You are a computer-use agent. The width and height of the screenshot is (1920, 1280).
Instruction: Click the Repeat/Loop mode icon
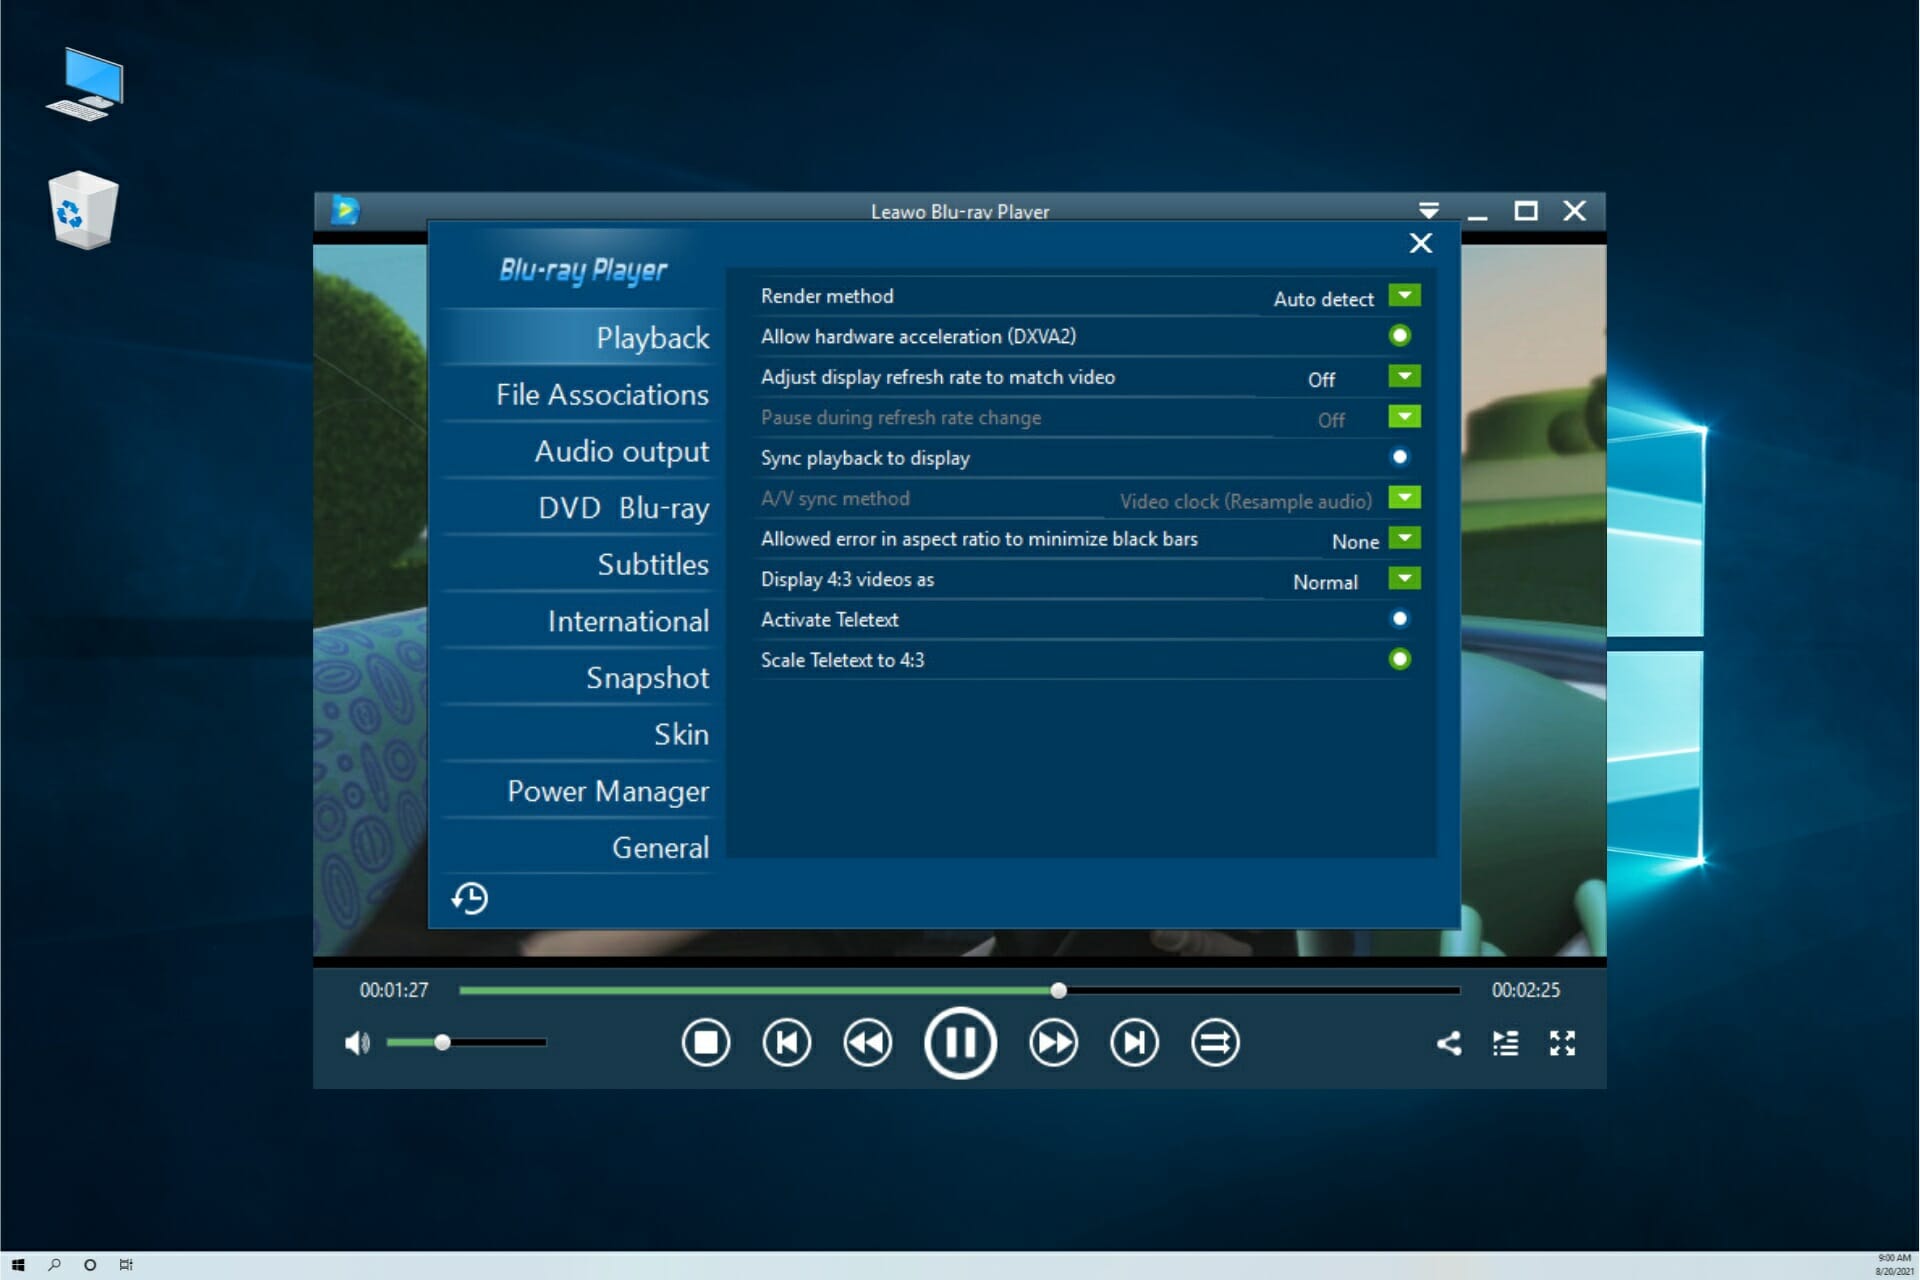pyautogui.click(x=1216, y=1041)
